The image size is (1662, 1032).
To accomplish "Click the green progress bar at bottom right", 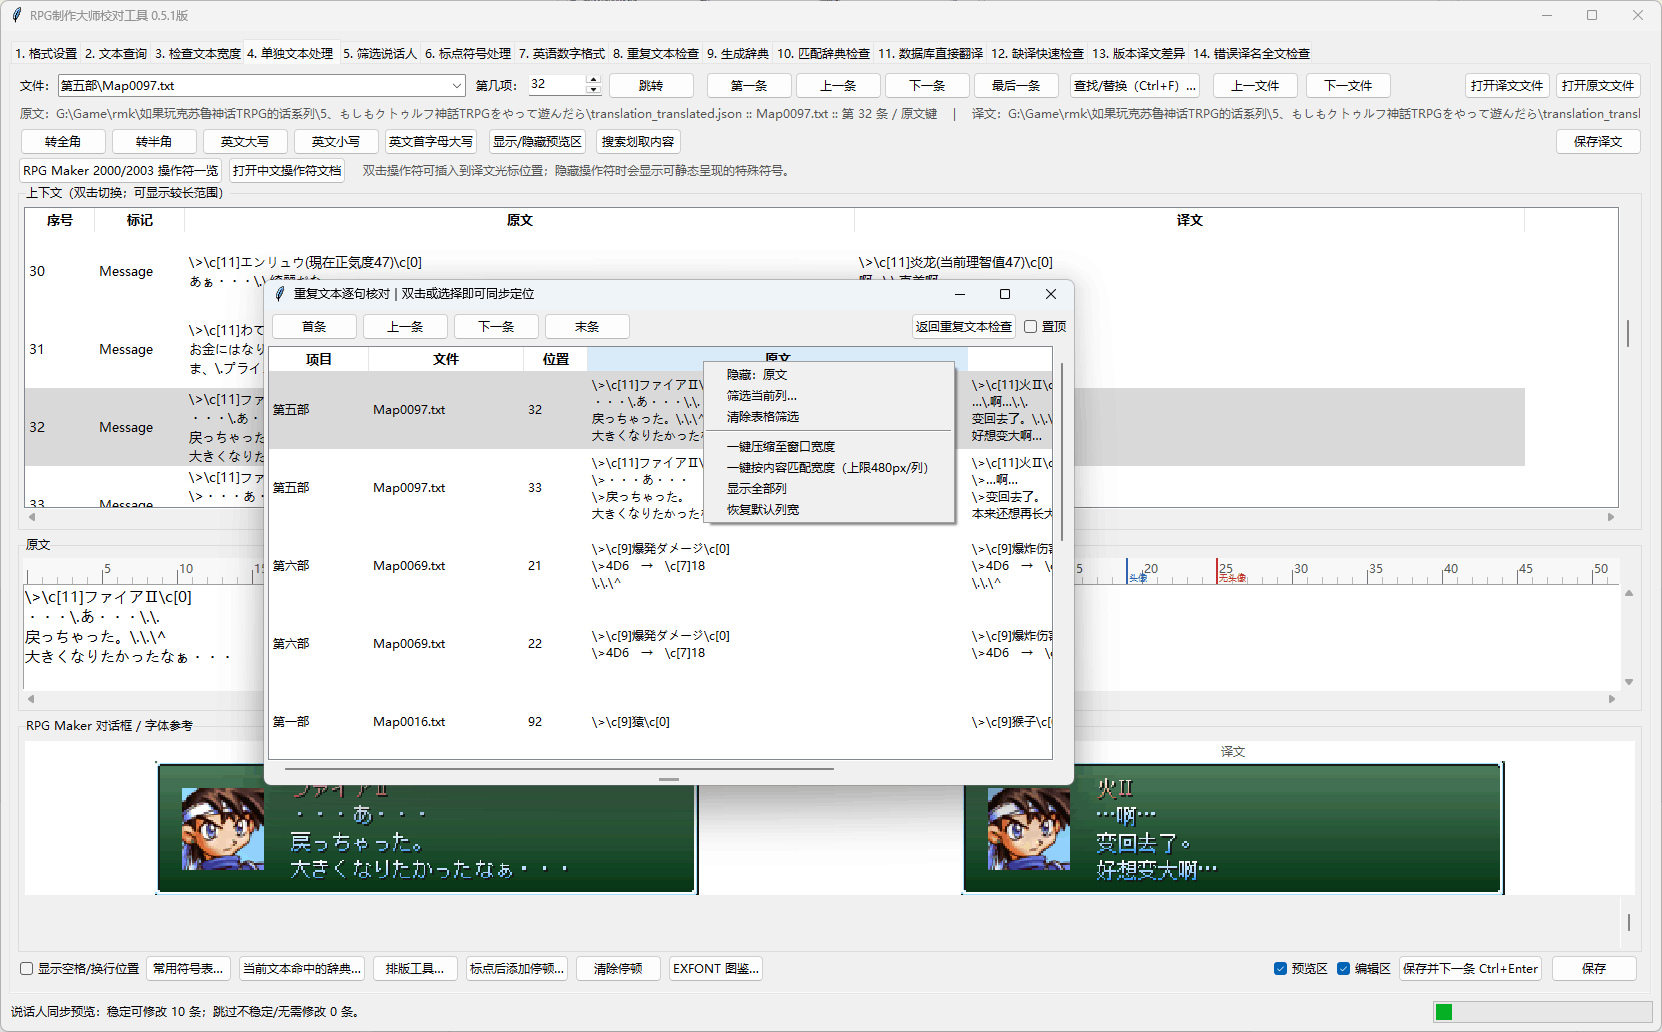I will pyautogui.click(x=1443, y=1012).
